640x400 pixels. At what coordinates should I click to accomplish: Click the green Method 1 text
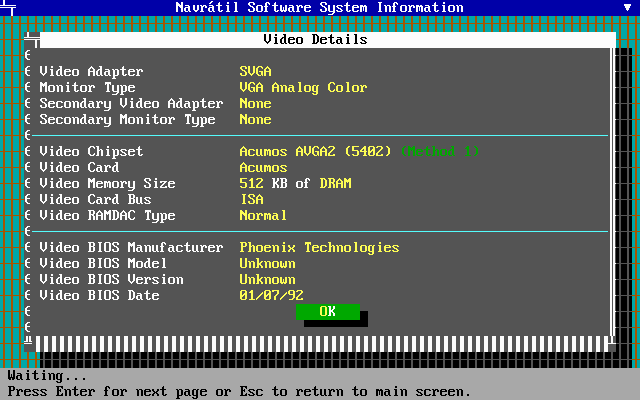[x=439, y=152]
